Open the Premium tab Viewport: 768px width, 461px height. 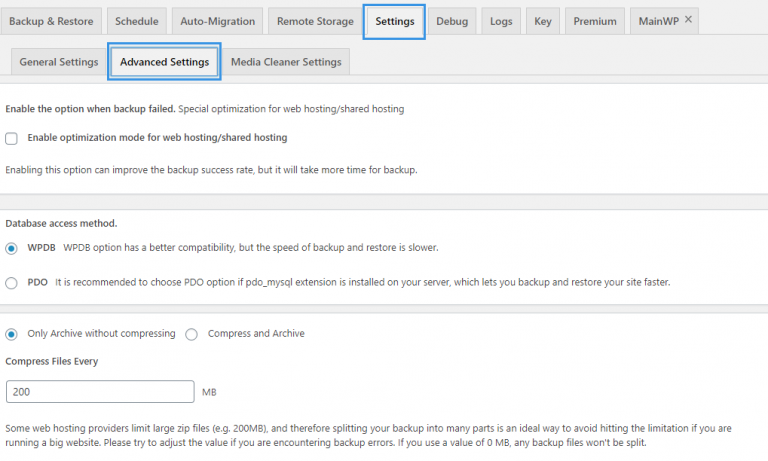(594, 21)
